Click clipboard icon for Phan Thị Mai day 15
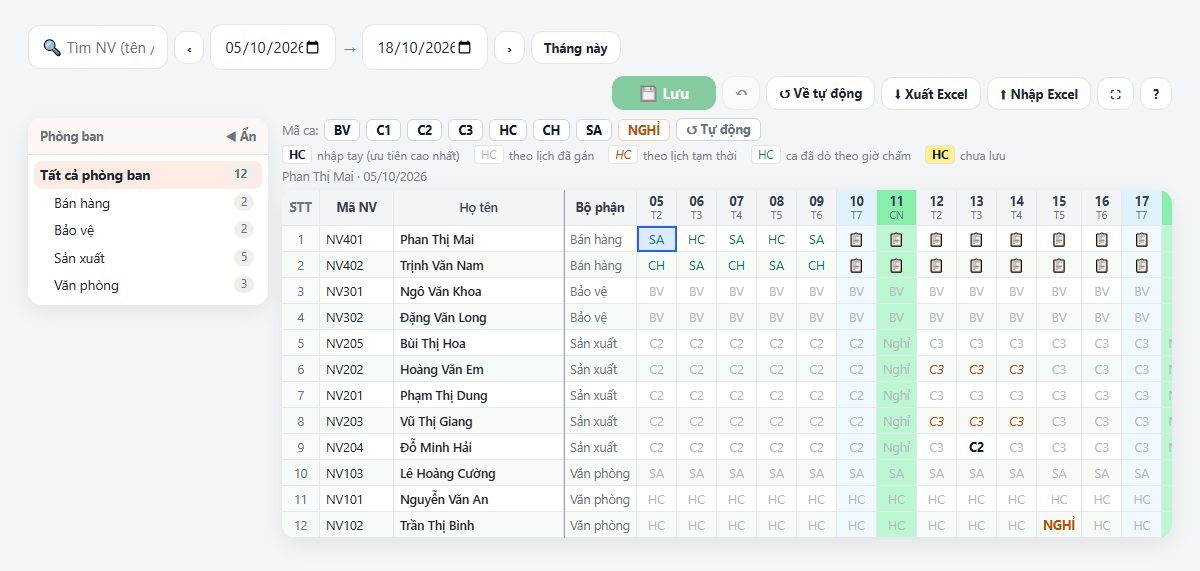Viewport: 1200px width, 571px height. coord(1059,240)
